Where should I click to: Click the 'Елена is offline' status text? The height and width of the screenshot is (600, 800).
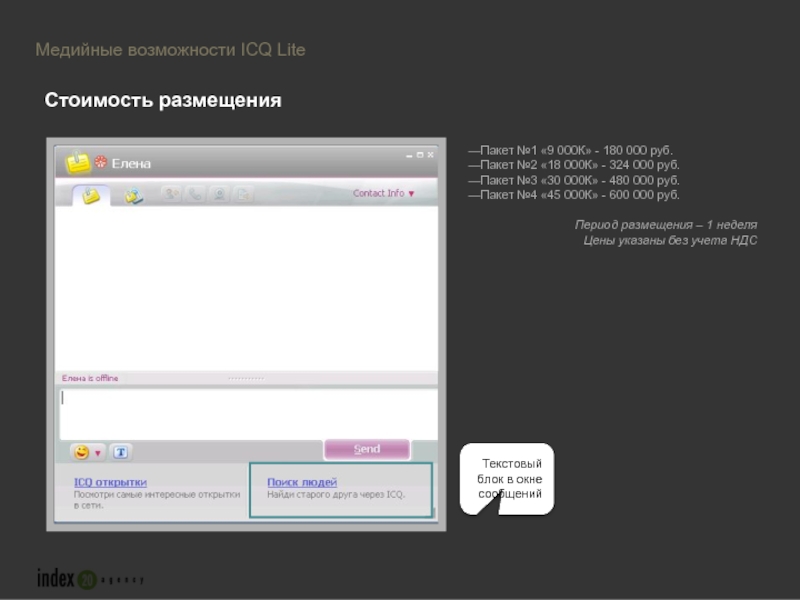point(90,378)
